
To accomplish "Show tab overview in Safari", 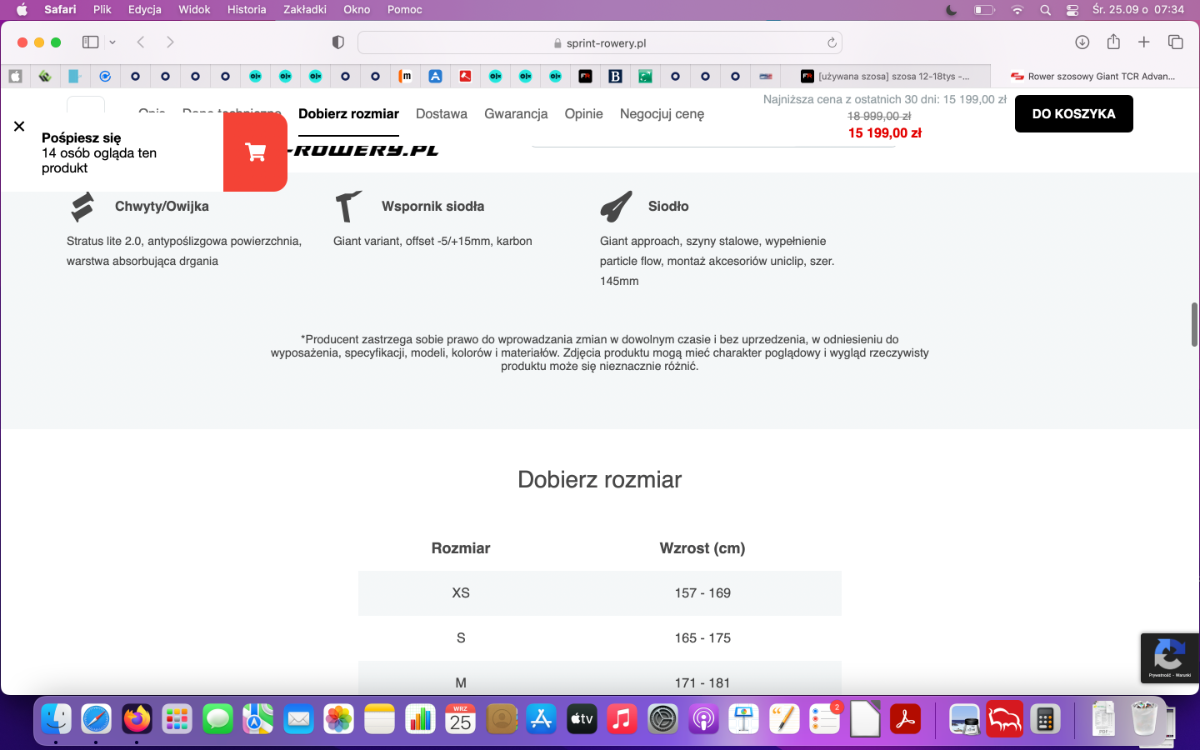I will click(1175, 42).
